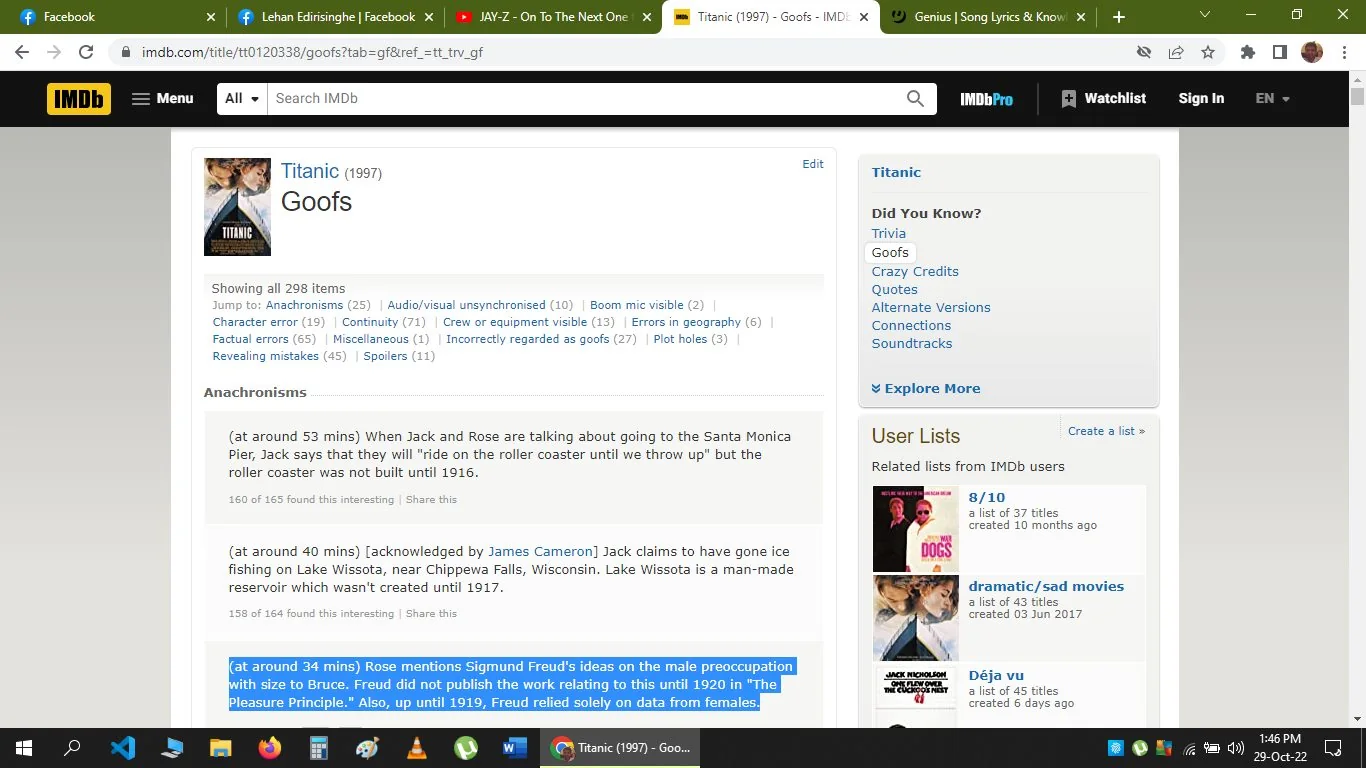1366x768 pixels.
Task: Jump to Crew or equipment visible goofs
Action: tap(515, 322)
